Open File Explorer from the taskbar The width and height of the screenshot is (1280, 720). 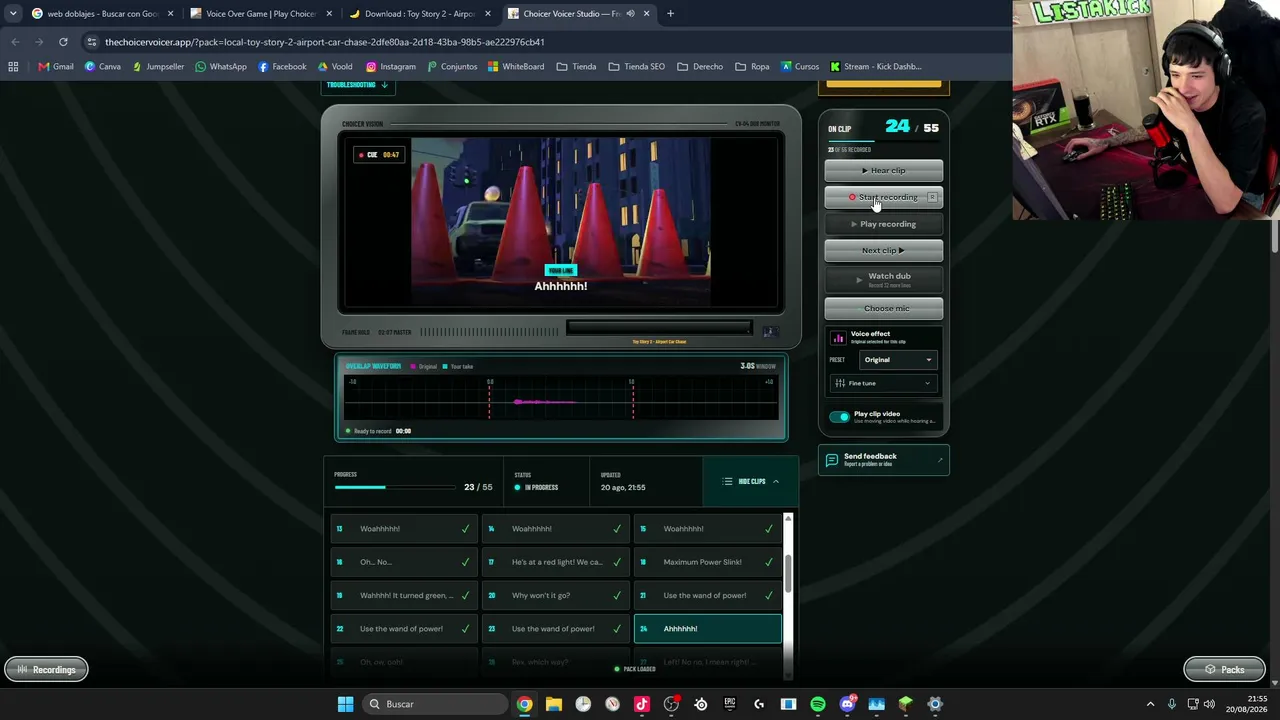(x=554, y=704)
